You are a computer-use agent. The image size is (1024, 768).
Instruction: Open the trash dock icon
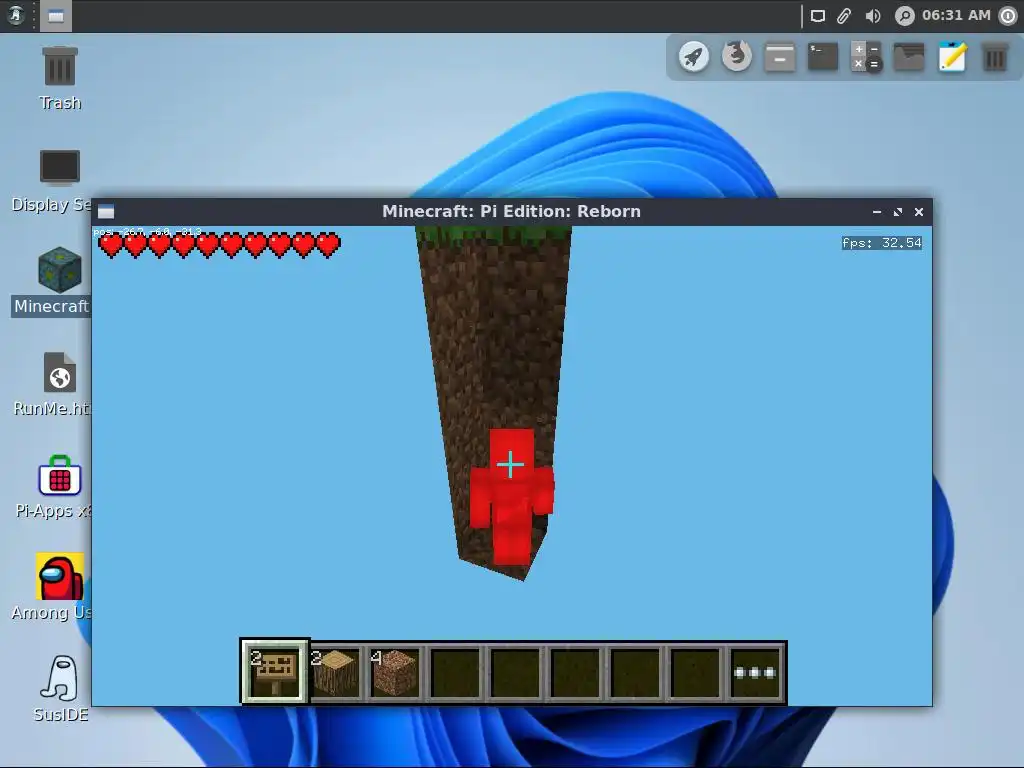[x=995, y=57]
